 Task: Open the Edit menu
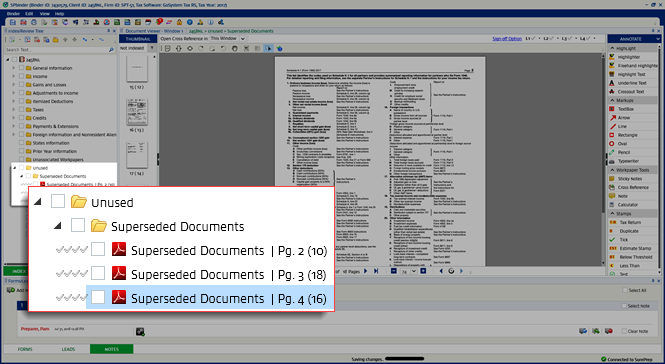[29, 14]
